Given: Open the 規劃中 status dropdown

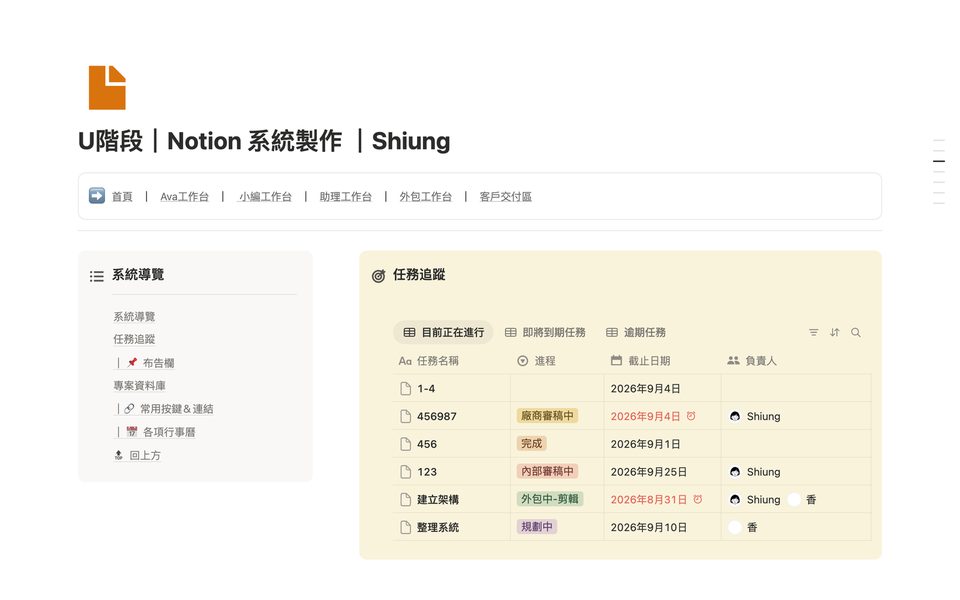Looking at the screenshot, I should tap(536, 527).
